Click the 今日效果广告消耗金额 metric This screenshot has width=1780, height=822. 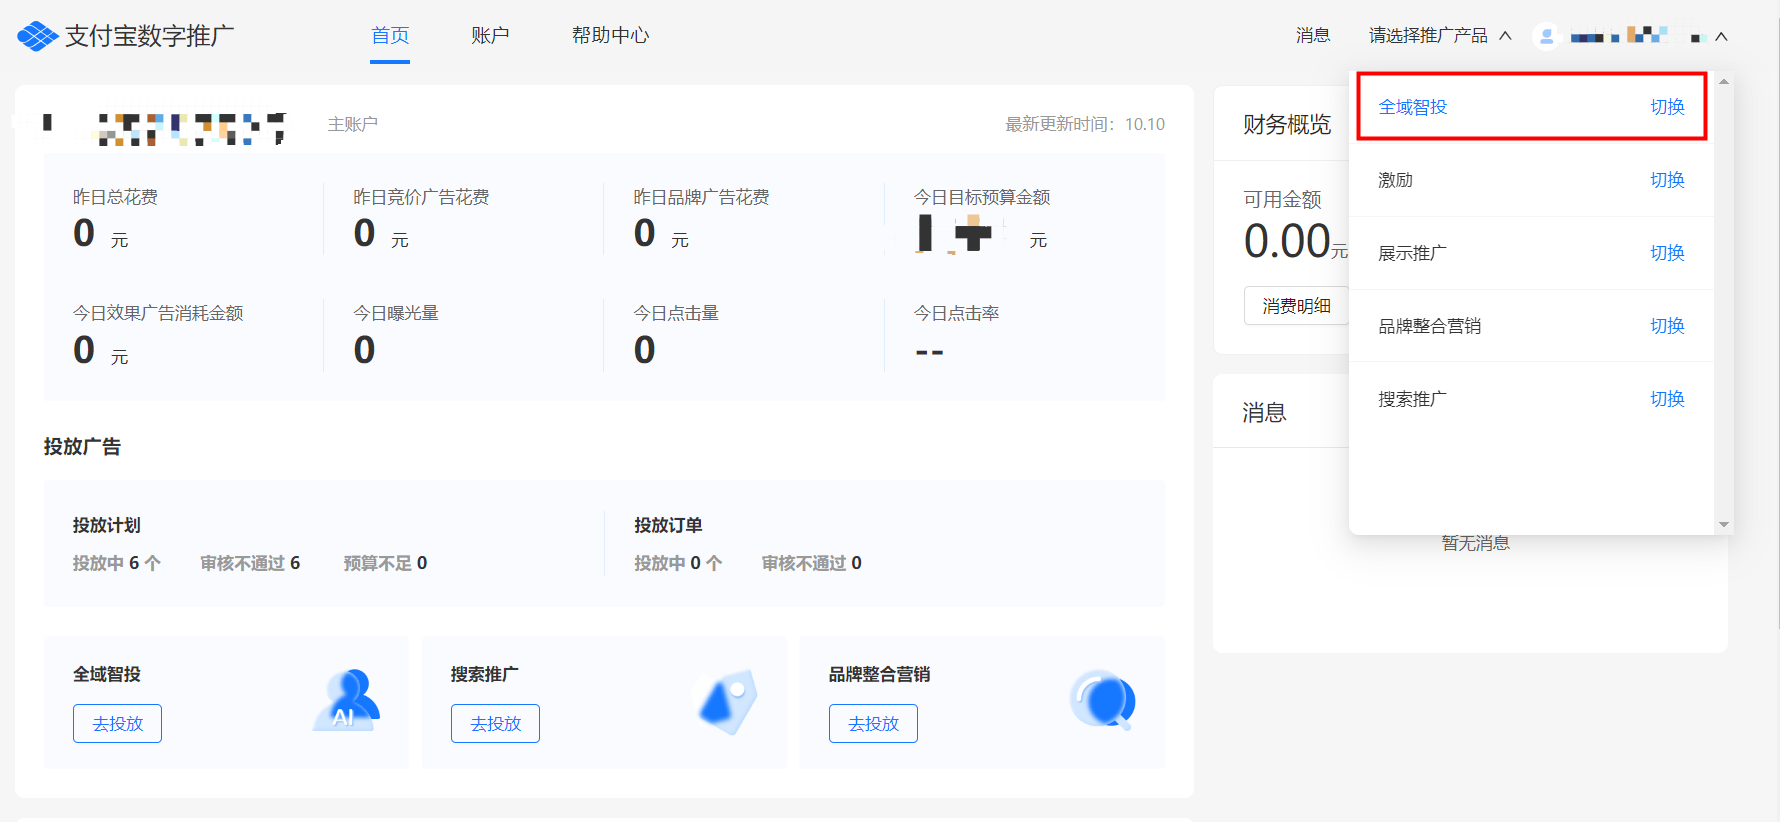pyautogui.click(x=158, y=336)
